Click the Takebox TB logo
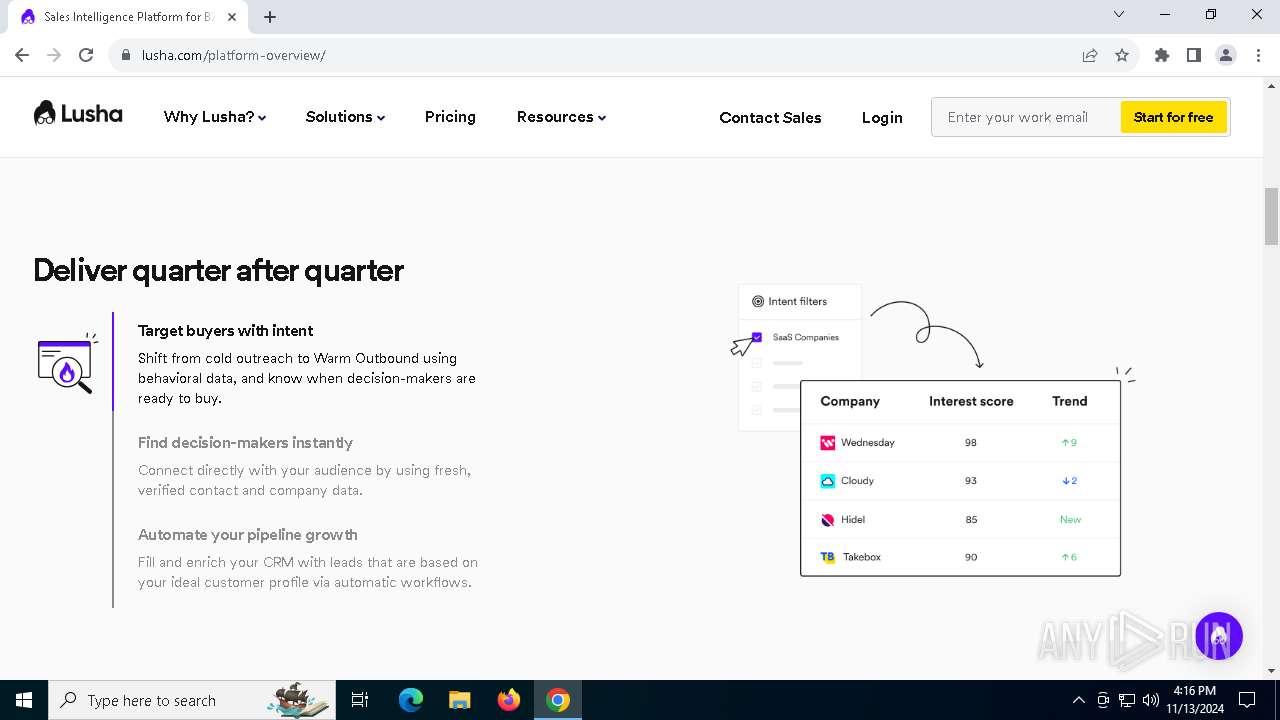Viewport: 1280px width, 720px height. pyautogui.click(x=828, y=557)
